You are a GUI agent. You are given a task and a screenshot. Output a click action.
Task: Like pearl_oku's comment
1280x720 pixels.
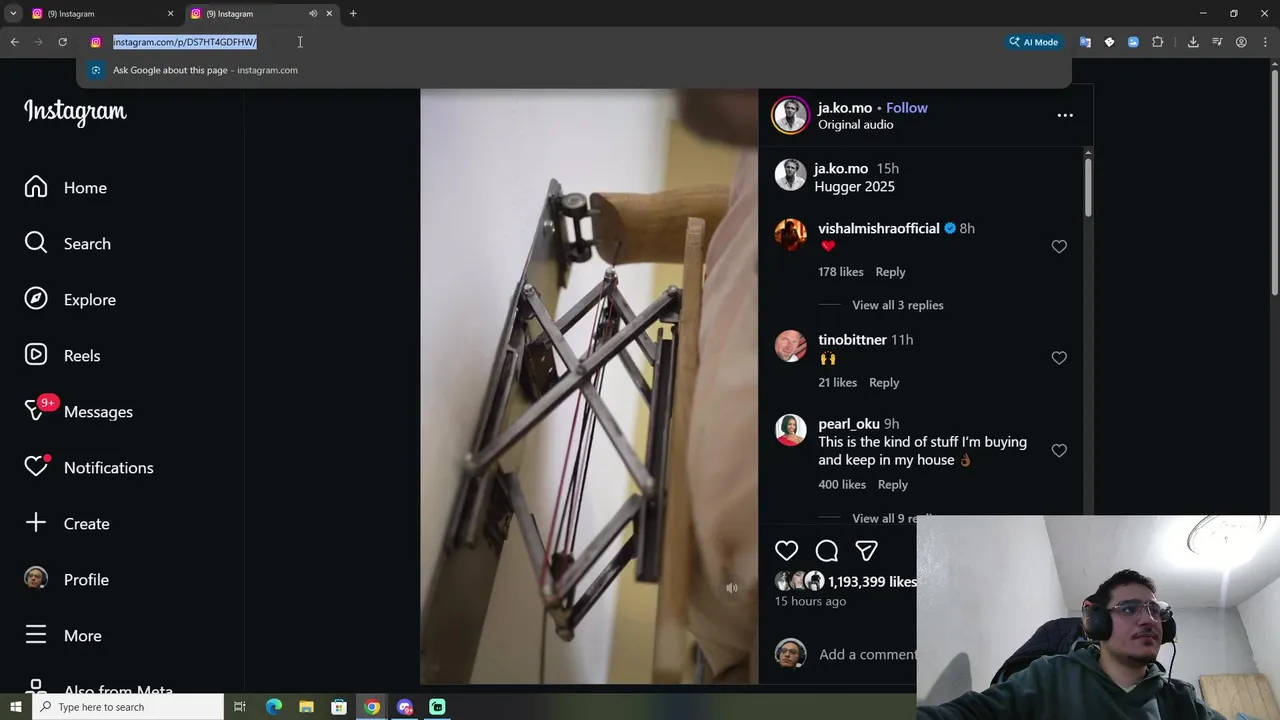point(1059,451)
